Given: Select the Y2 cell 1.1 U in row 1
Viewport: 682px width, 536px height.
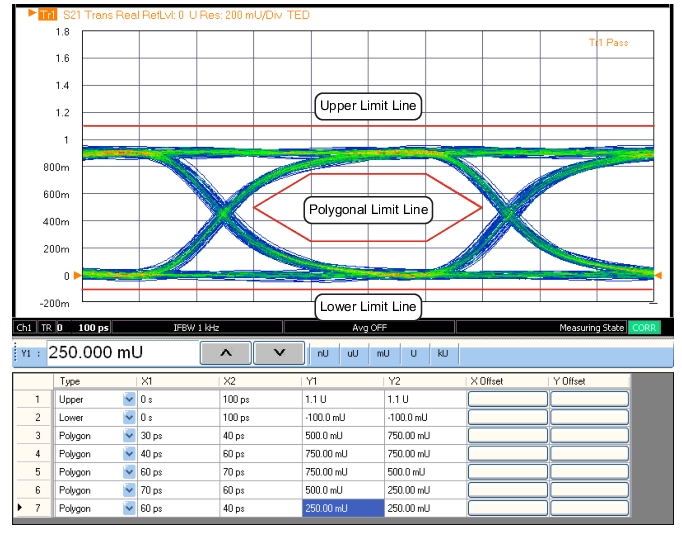Looking at the screenshot, I should click(x=425, y=399).
